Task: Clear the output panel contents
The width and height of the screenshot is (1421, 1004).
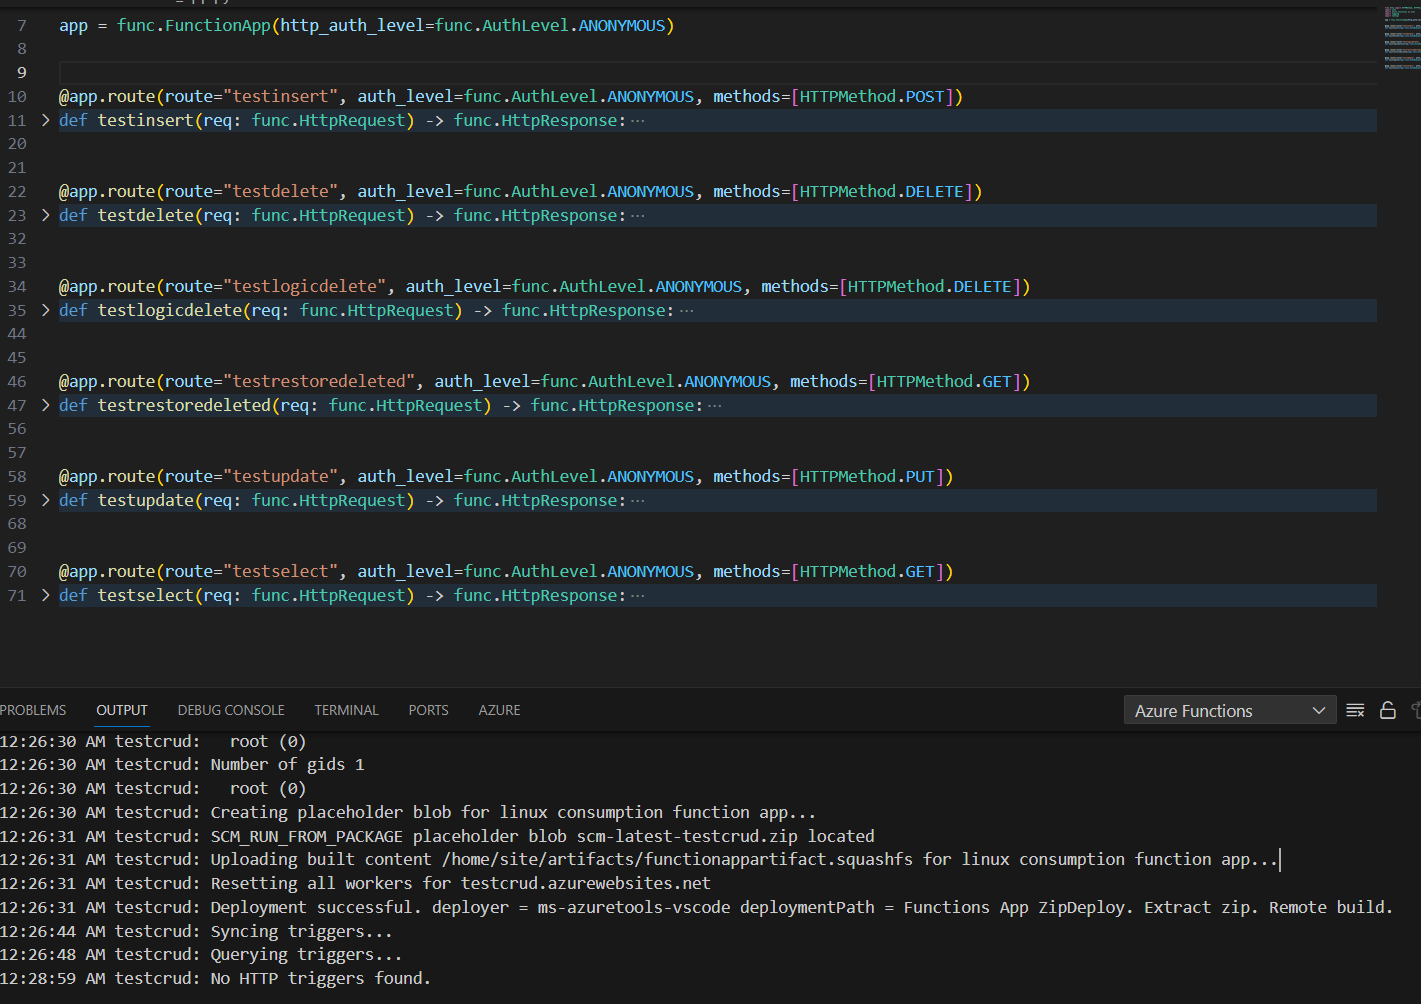Action: [x=1355, y=710]
